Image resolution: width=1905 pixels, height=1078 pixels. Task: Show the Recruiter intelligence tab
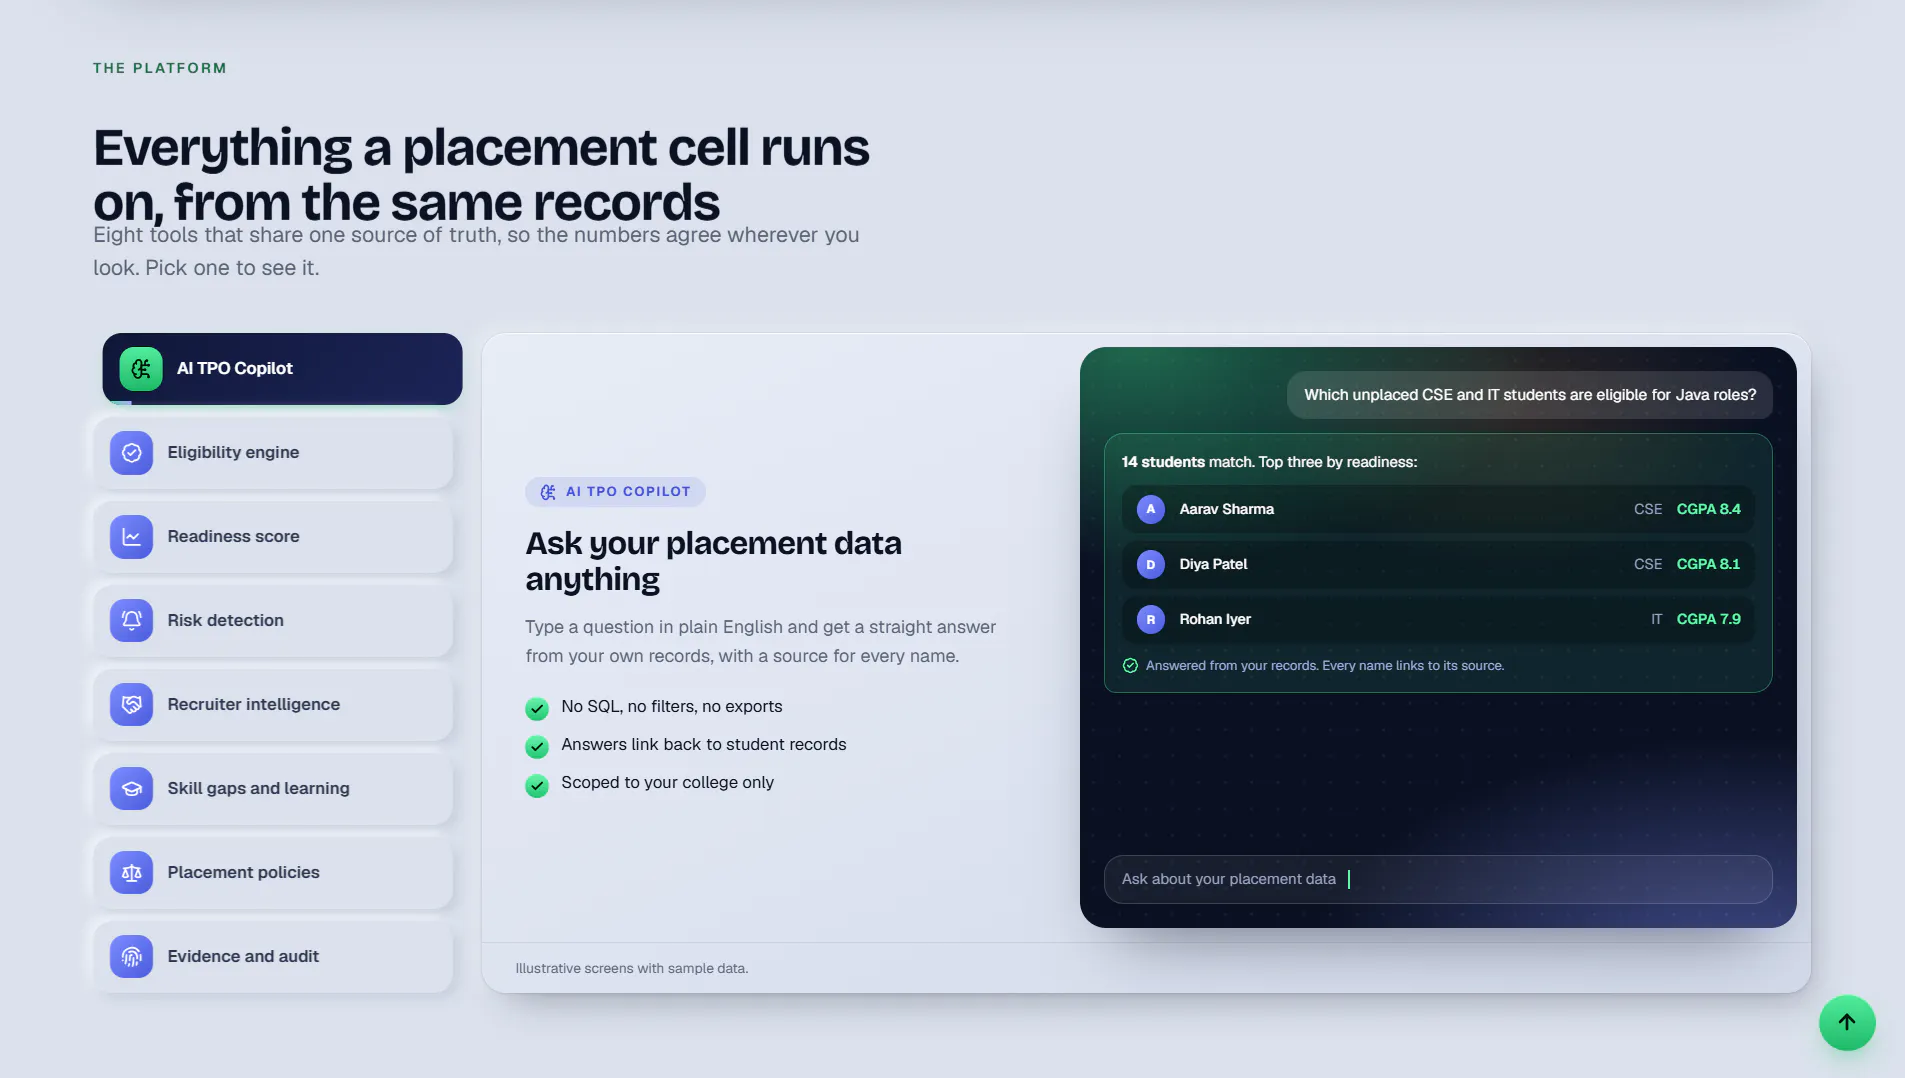(272, 705)
